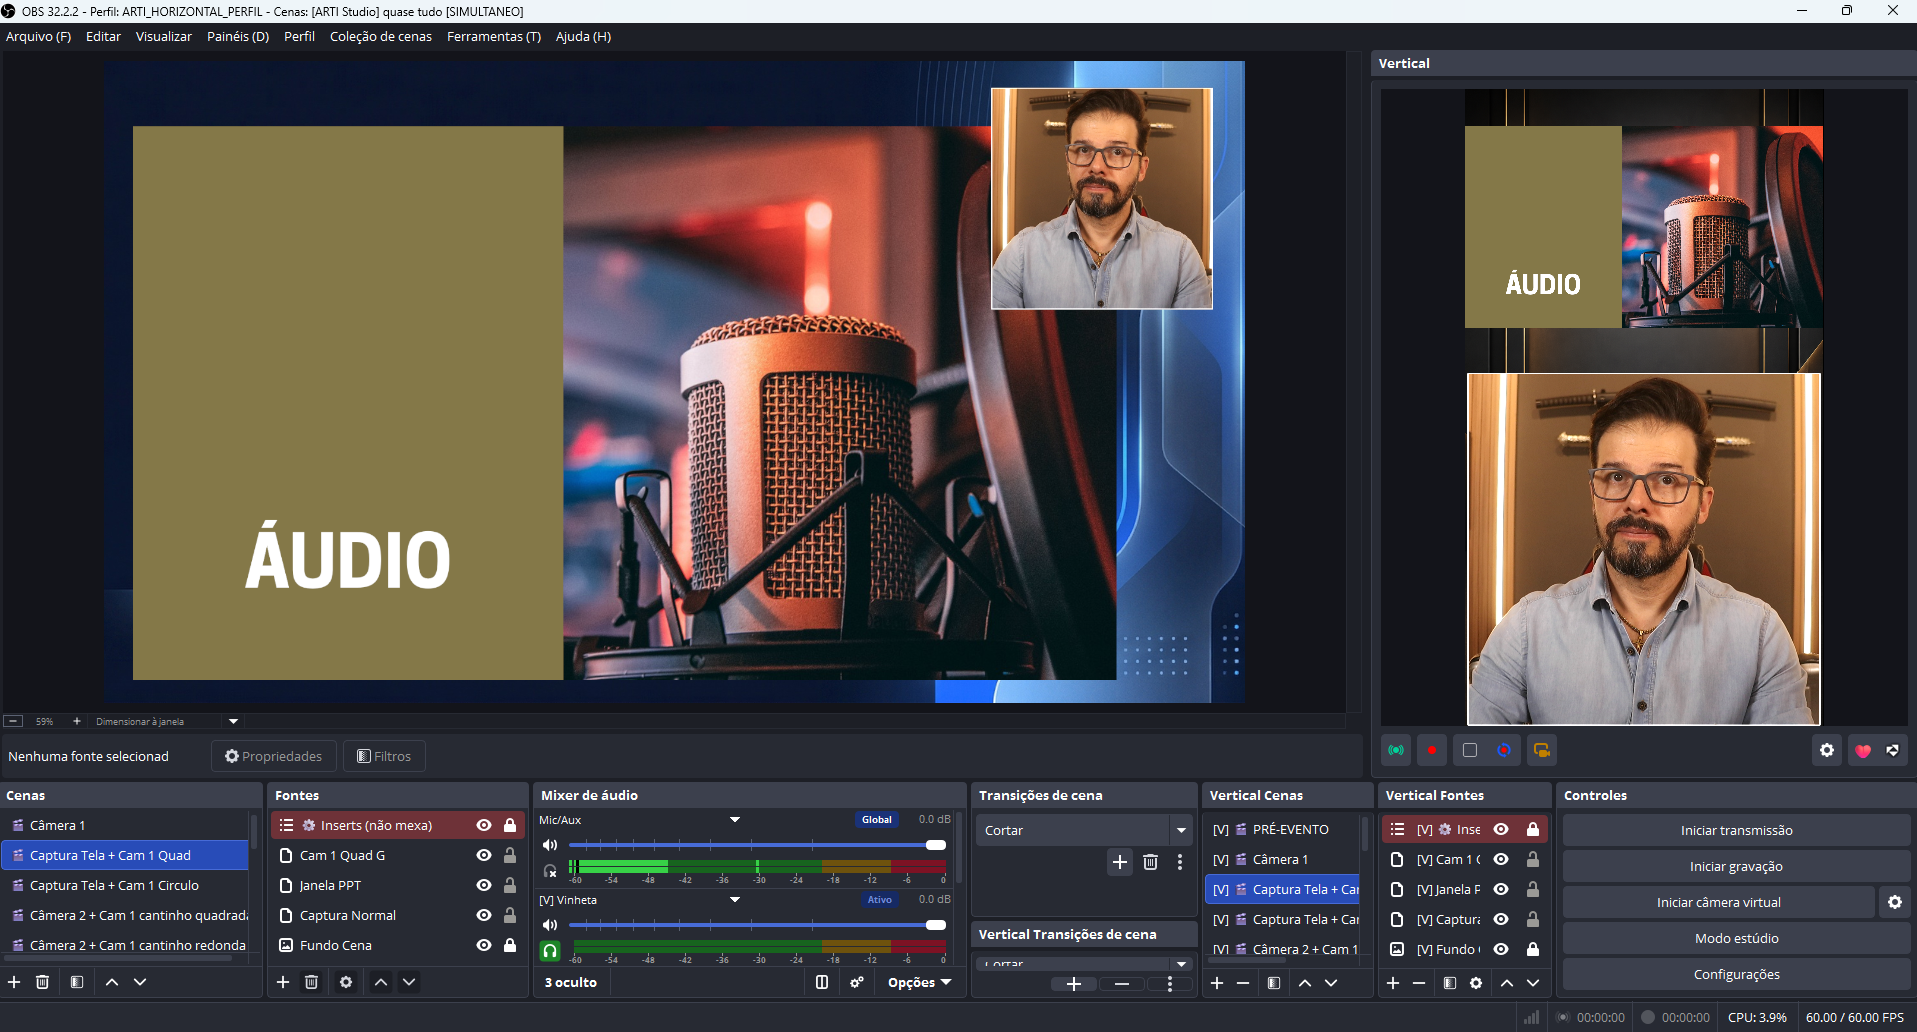The width and height of the screenshot is (1917, 1032).
Task: Hide the [V] Fundo vertical source
Action: tap(1501, 949)
